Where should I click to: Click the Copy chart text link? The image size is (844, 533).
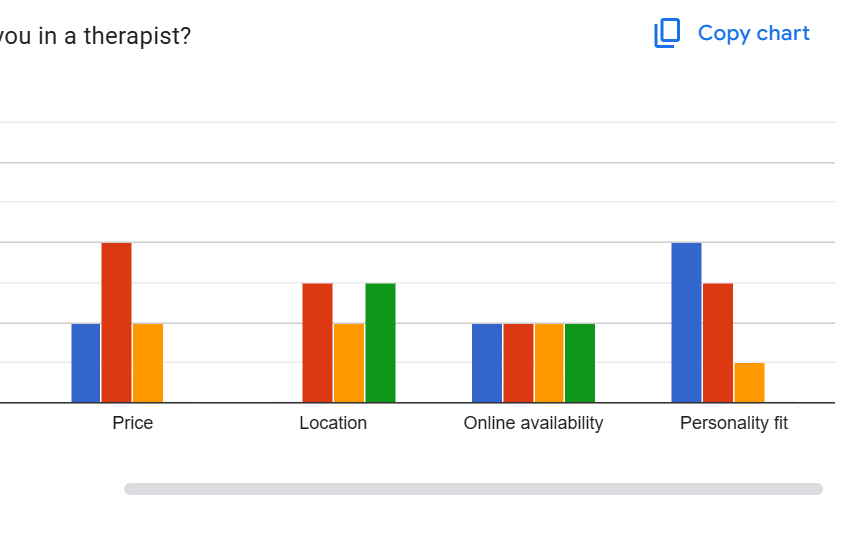[753, 33]
